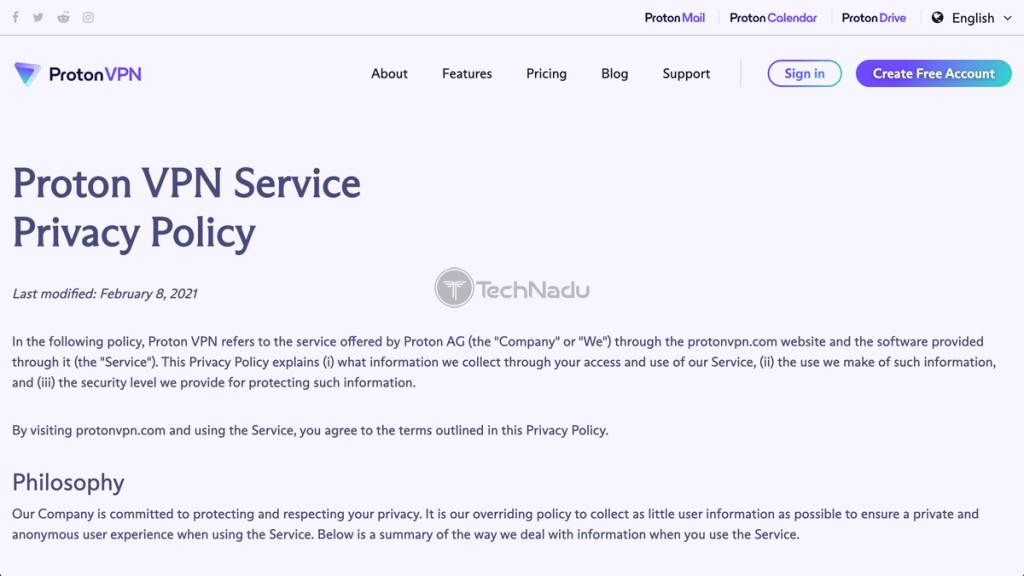Viewport: 1024px width, 576px height.
Task: Visit the Proton Calendar link
Action: pos(773,18)
